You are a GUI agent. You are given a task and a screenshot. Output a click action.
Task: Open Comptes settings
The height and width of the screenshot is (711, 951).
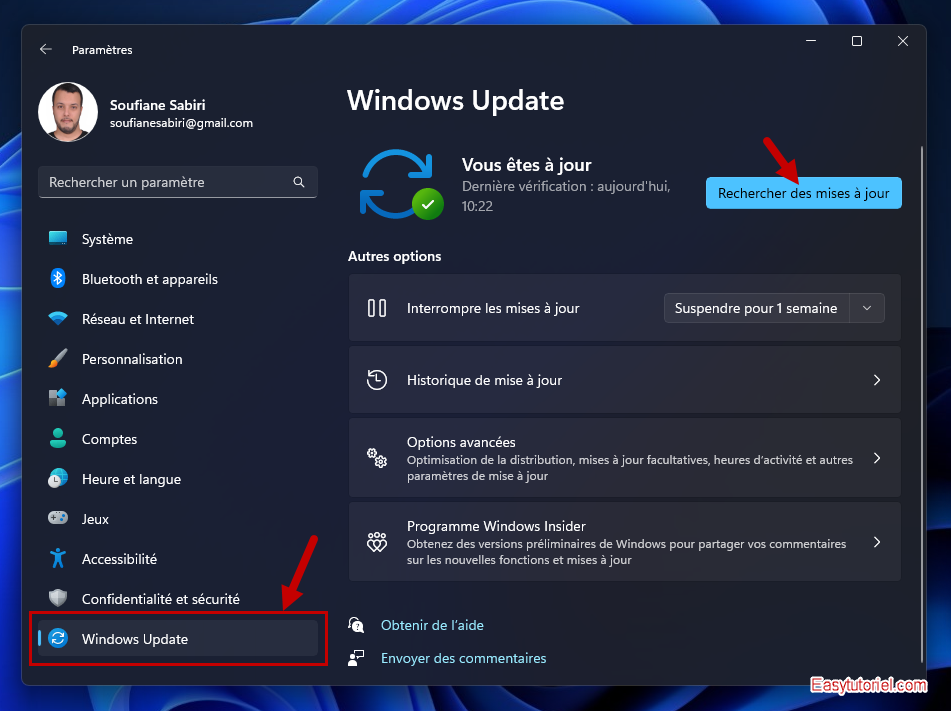178,439
